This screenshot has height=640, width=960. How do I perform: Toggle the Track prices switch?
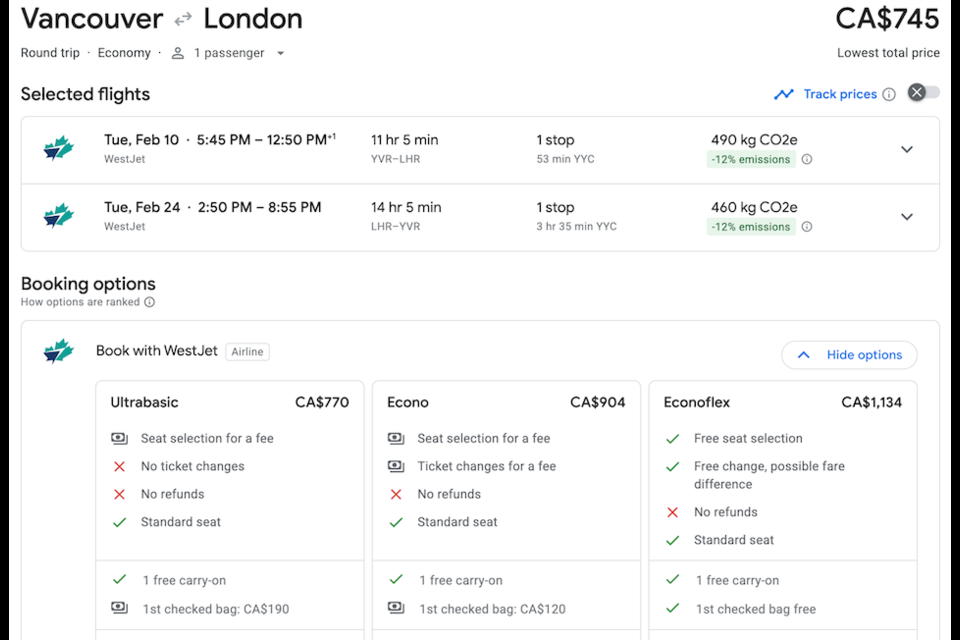(x=923, y=93)
